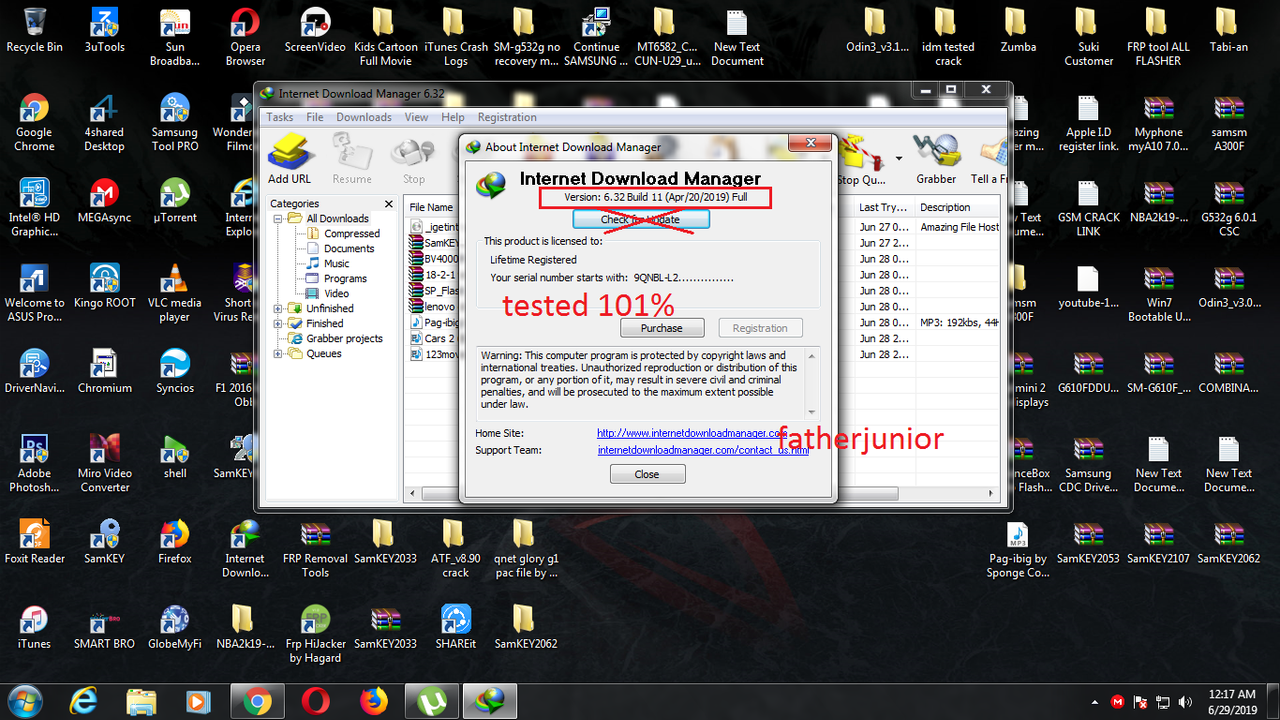This screenshot has height=720, width=1280.
Task: Open the dropdown arrow beside Stop Queue
Action: [x=898, y=158]
